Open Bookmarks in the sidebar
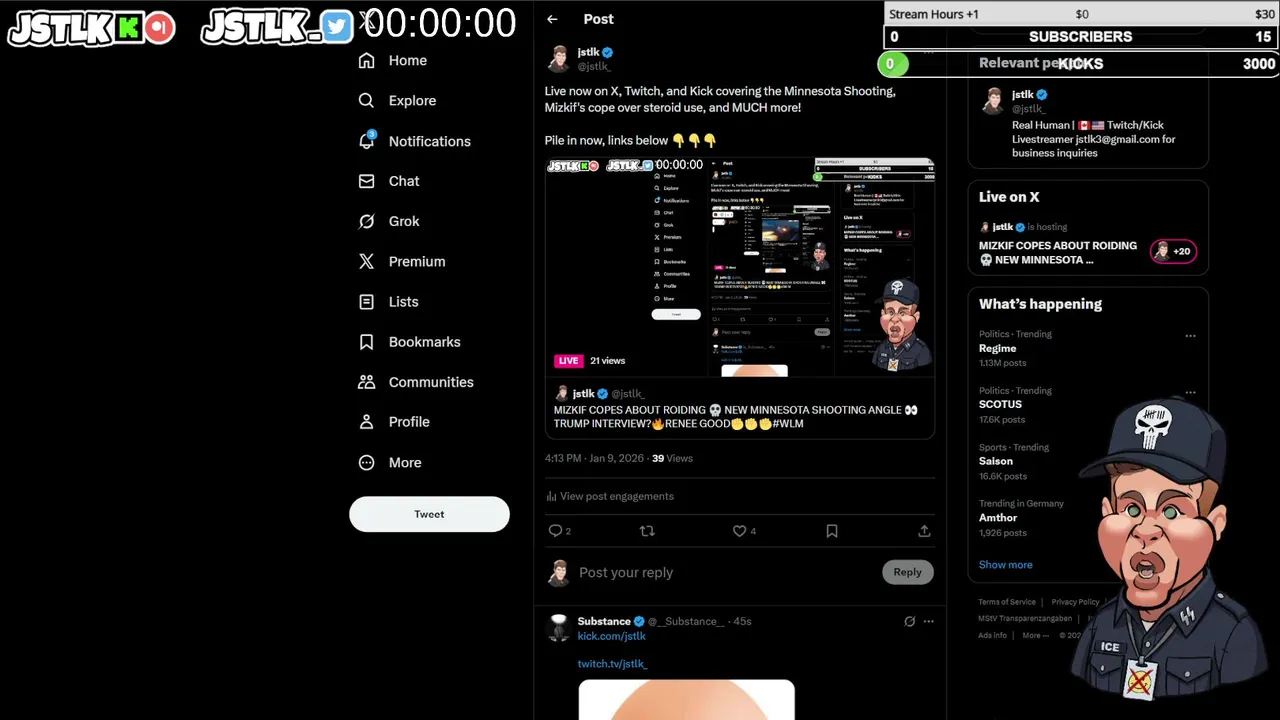The image size is (1280, 720). pyautogui.click(x=410, y=342)
